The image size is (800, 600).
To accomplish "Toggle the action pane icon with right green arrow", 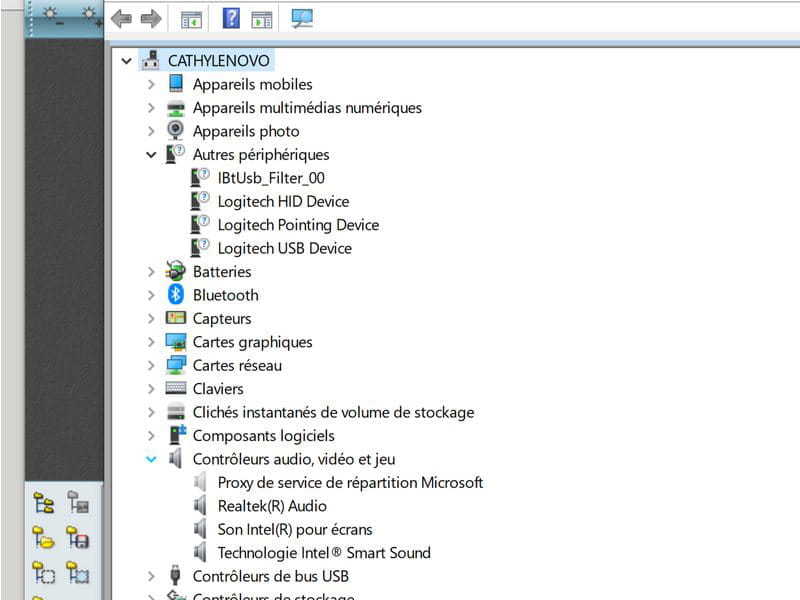I will pos(262,20).
